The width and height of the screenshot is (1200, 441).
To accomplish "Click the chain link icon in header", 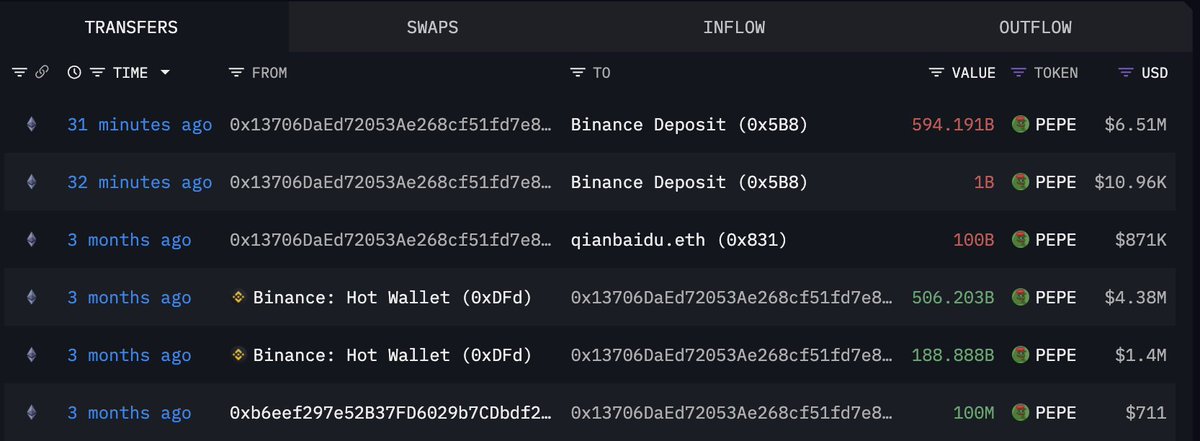I will point(42,73).
